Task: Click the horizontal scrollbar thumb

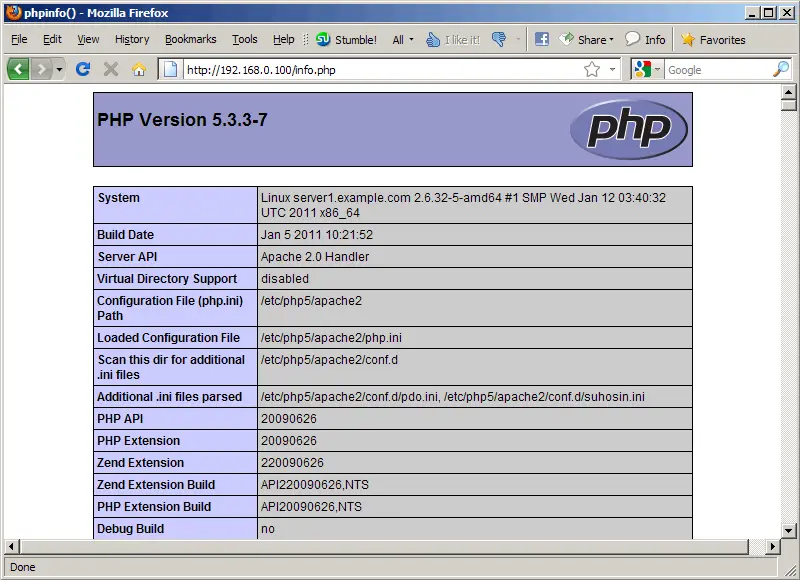Action: point(384,546)
